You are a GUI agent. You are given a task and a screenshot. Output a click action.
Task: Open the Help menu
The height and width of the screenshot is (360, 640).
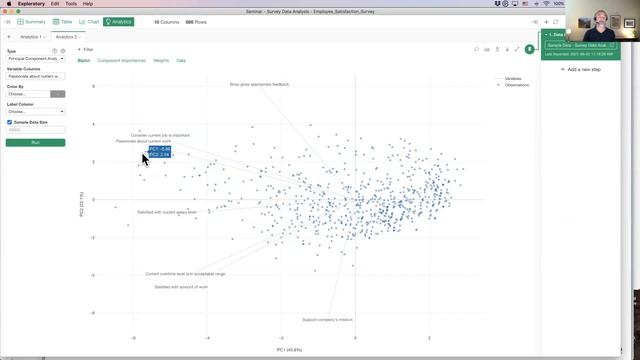coord(88,4)
